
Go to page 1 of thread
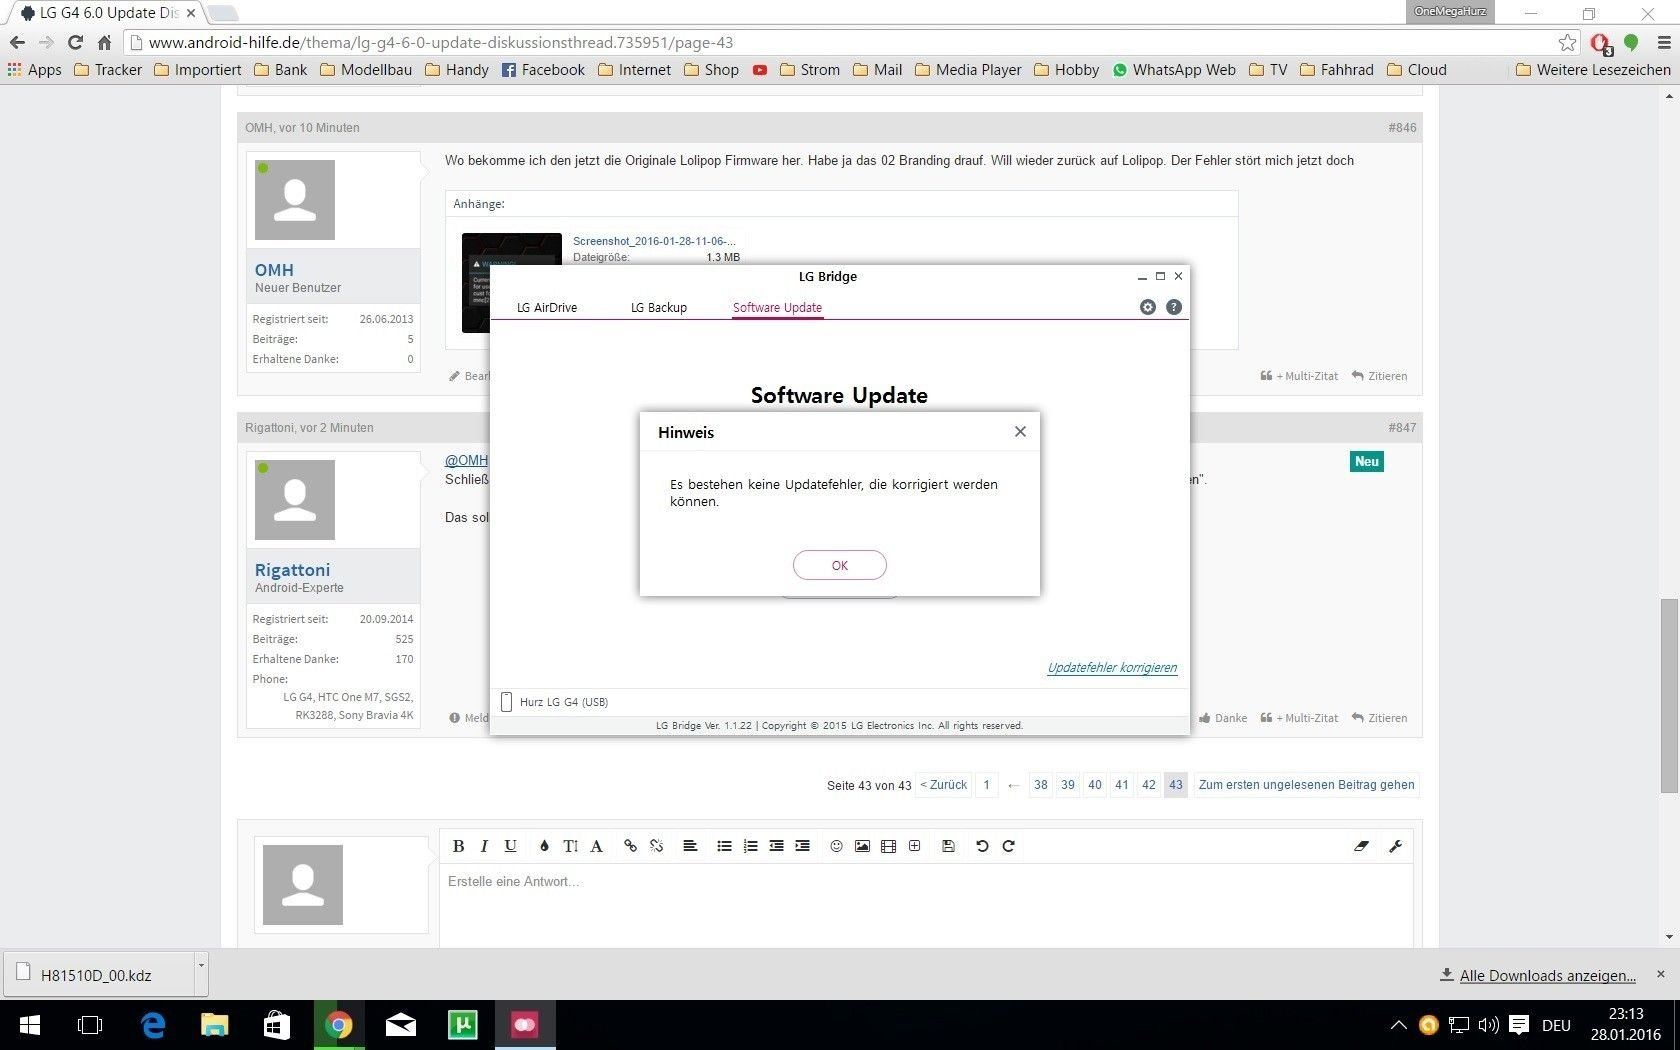click(986, 785)
